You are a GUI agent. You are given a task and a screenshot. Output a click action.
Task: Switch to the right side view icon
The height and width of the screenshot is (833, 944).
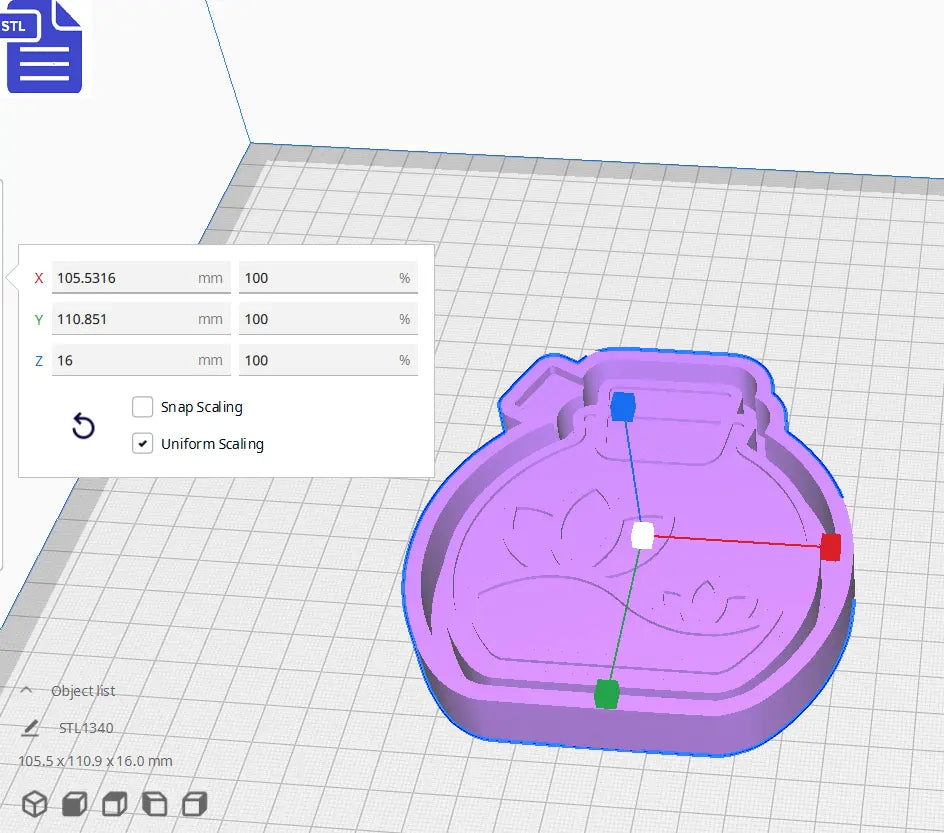click(193, 803)
